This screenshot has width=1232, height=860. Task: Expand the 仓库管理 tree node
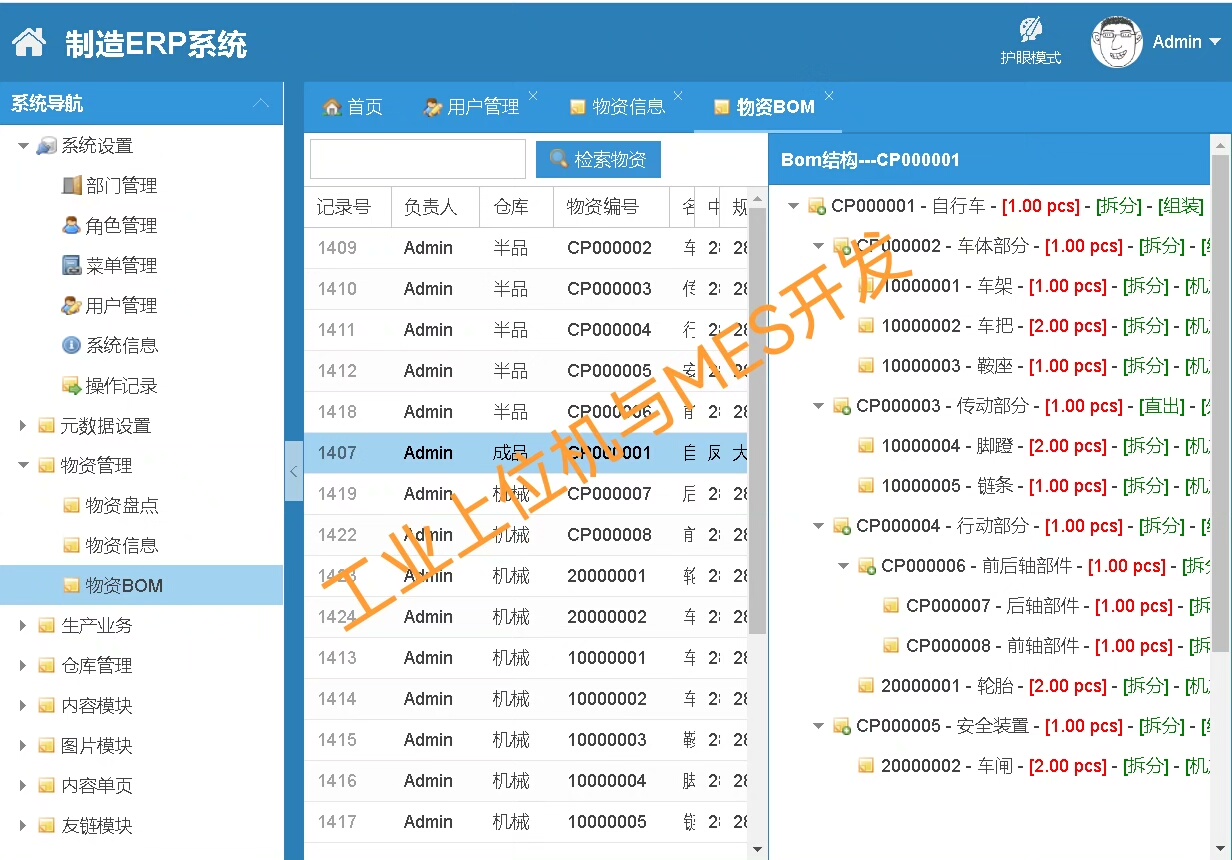[x=23, y=666]
